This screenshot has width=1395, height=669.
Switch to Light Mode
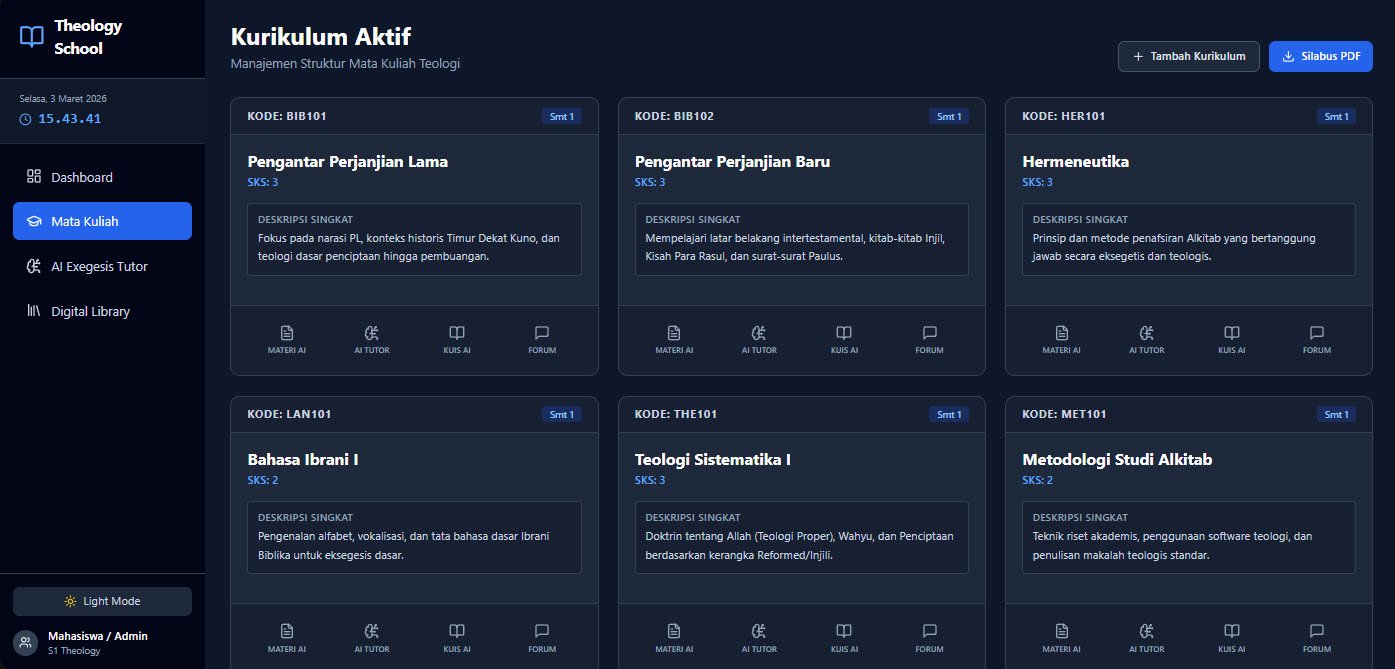click(102, 601)
